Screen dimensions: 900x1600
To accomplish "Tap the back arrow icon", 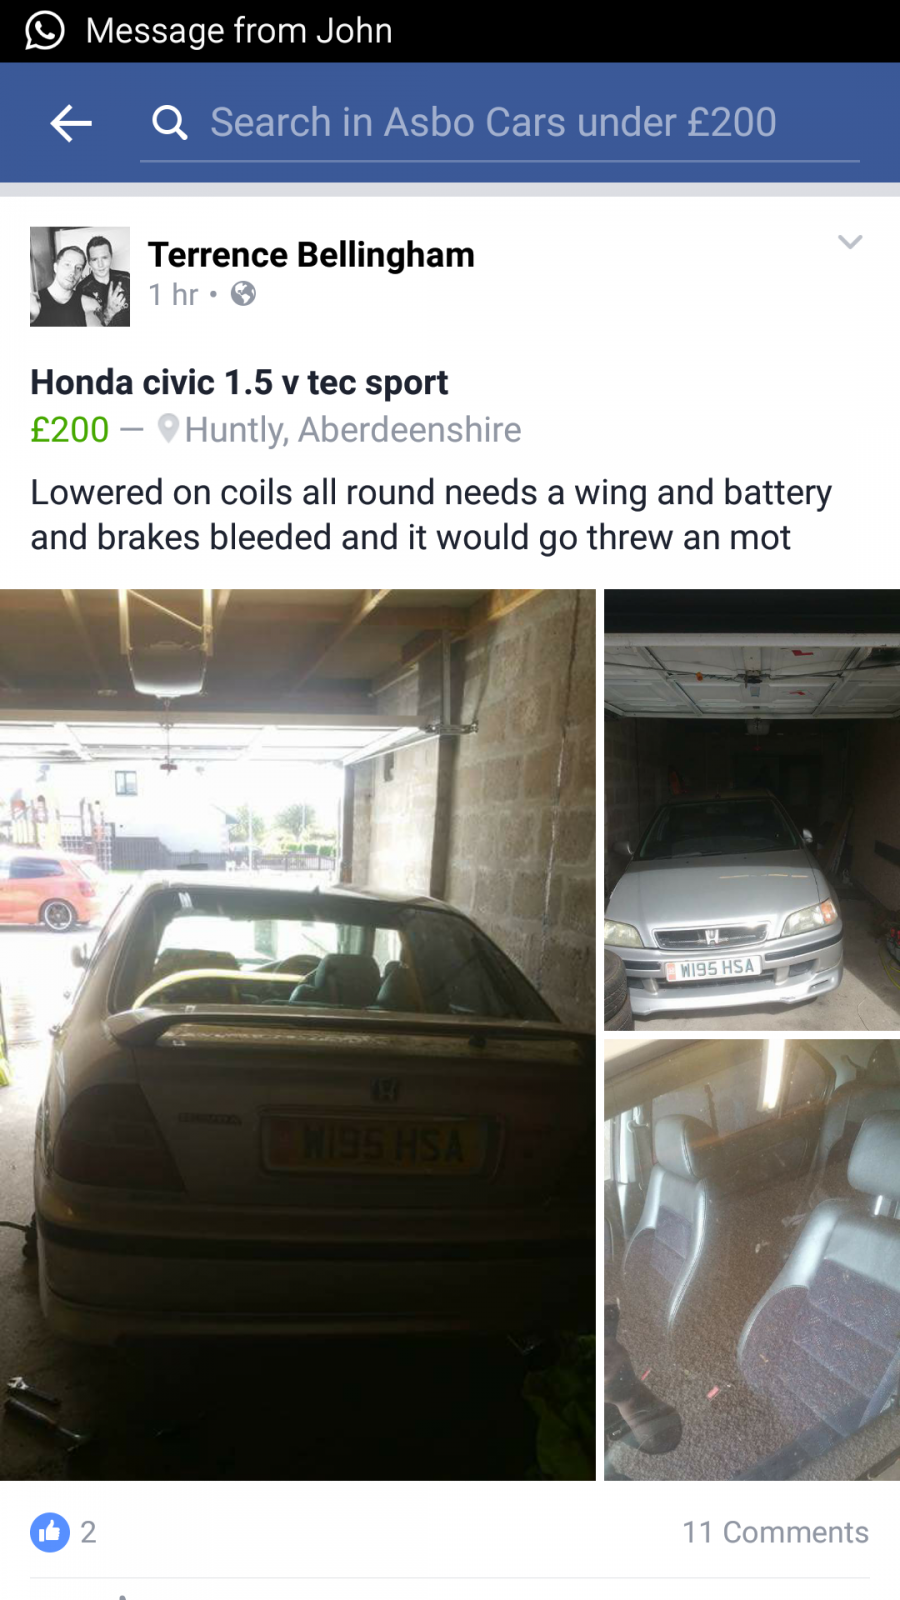I will coord(71,123).
